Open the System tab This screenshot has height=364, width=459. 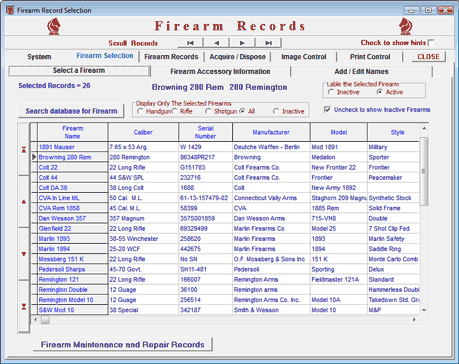tap(39, 57)
